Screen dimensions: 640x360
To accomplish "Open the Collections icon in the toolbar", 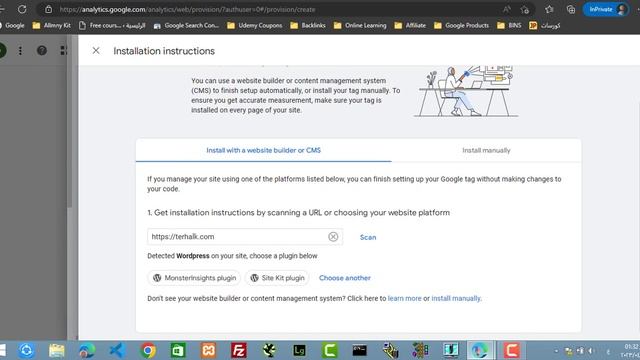I will coord(571,9).
